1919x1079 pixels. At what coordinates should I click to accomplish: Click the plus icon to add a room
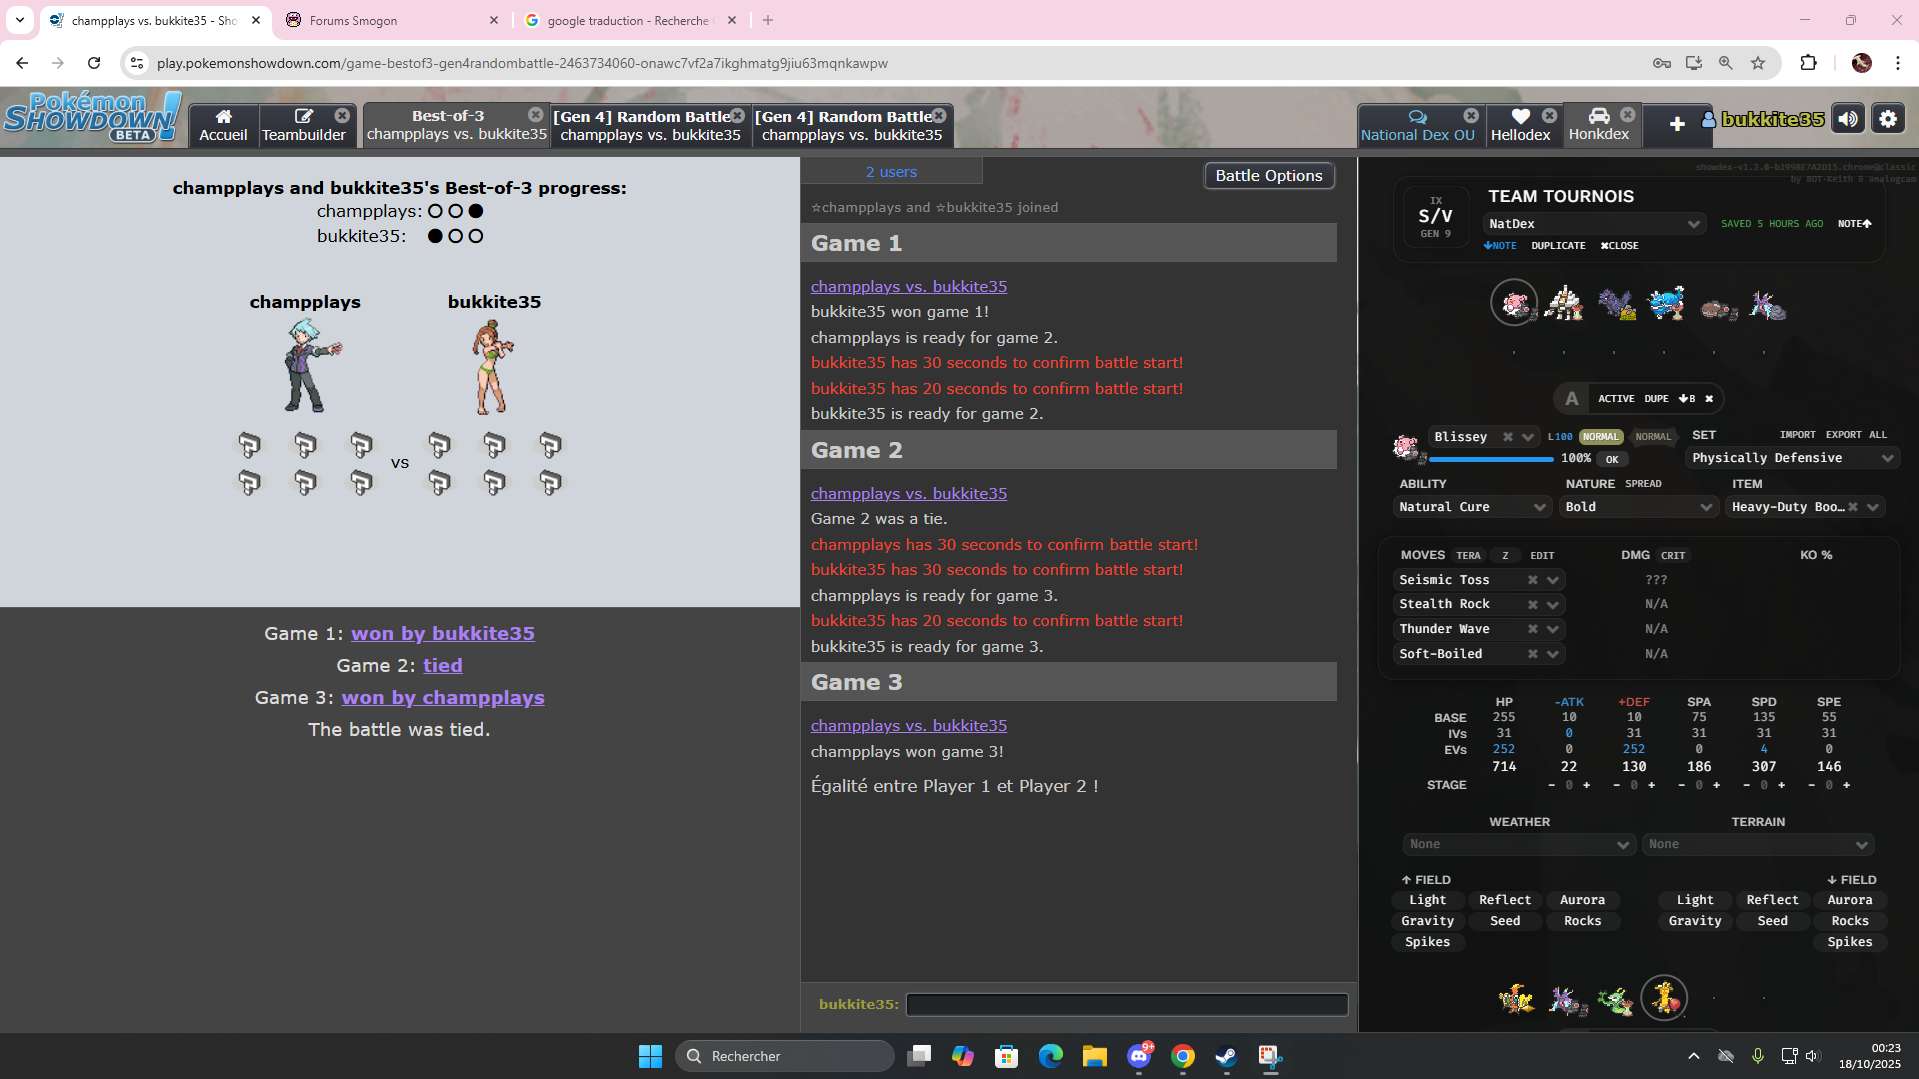(1677, 124)
